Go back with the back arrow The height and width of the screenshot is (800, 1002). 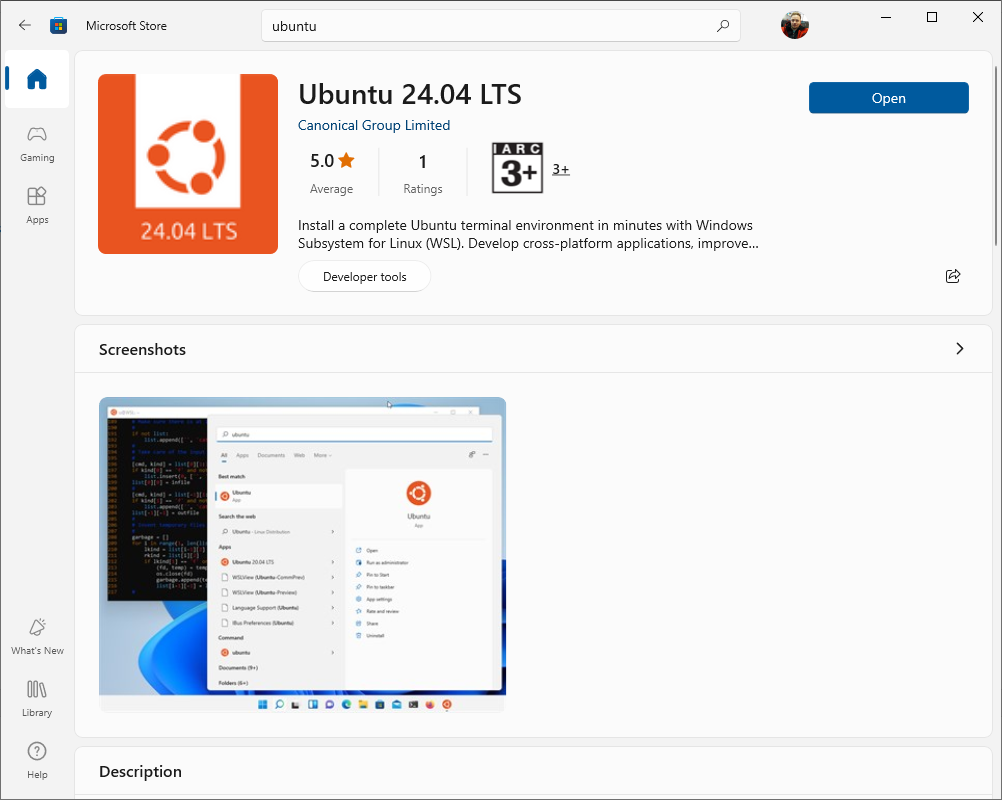click(x=25, y=26)
